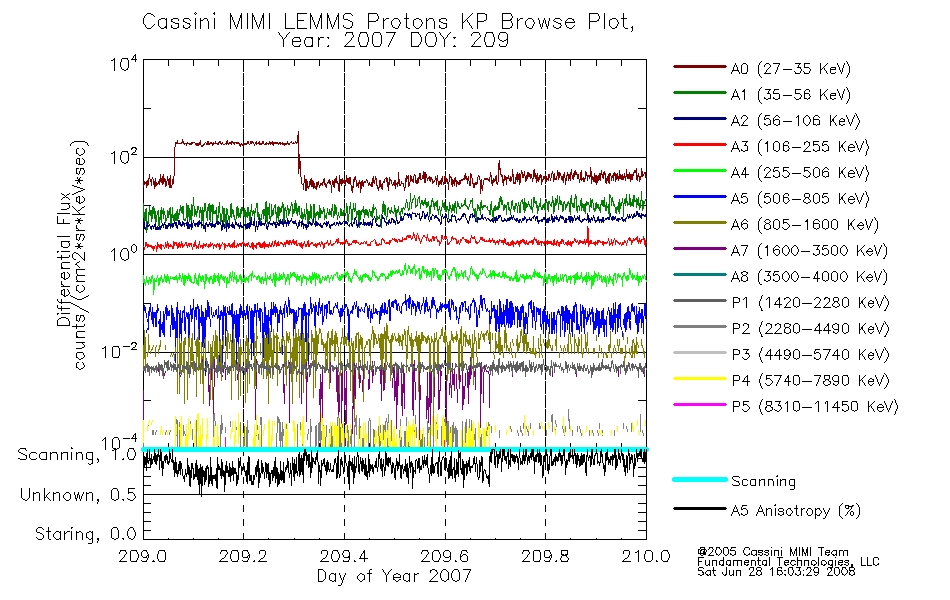The width and height of the screenshot is (950, 600).
Task: Click the P2 (2280-4490 KeV) legend label
Action: (x=810, y=329)
